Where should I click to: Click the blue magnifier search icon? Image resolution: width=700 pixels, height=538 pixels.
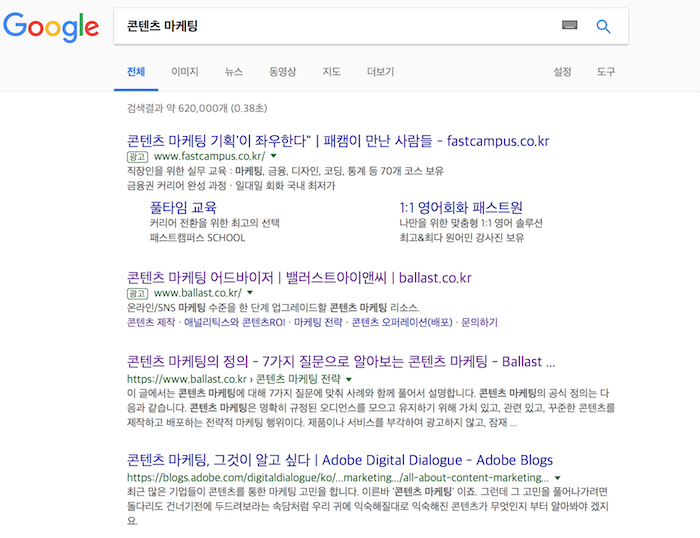click(603, 26)
